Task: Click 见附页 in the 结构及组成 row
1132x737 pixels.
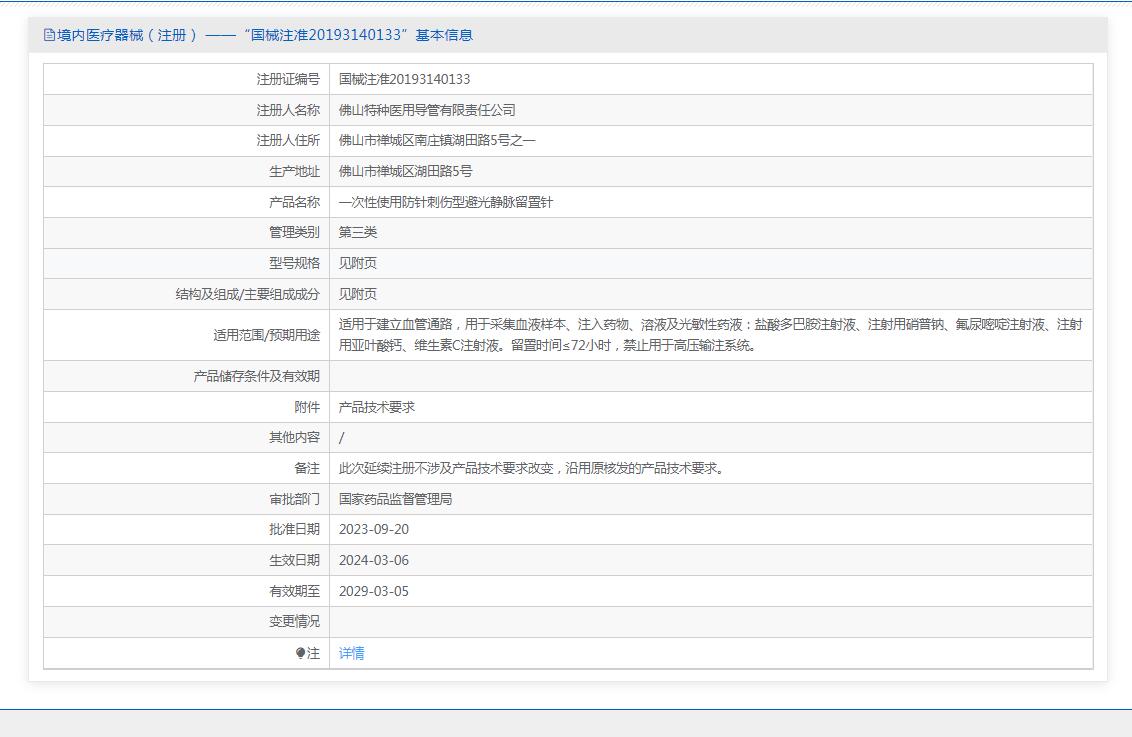Action: [x=358, y=294]
